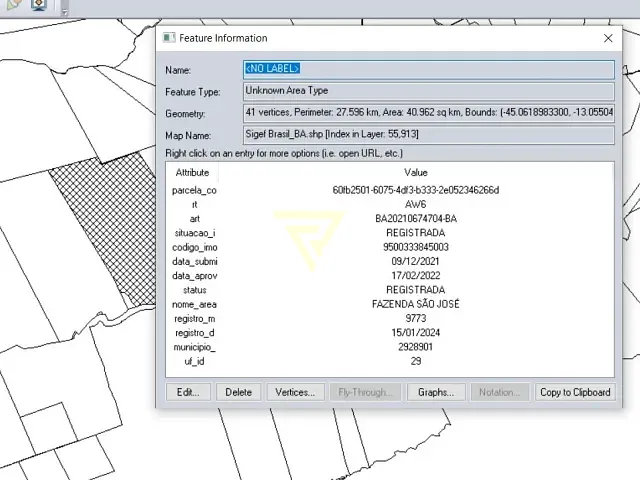Click value 9500333845003
Image resolution: width=640 pixels, height=480 pixels.
(x=416, y=247)
